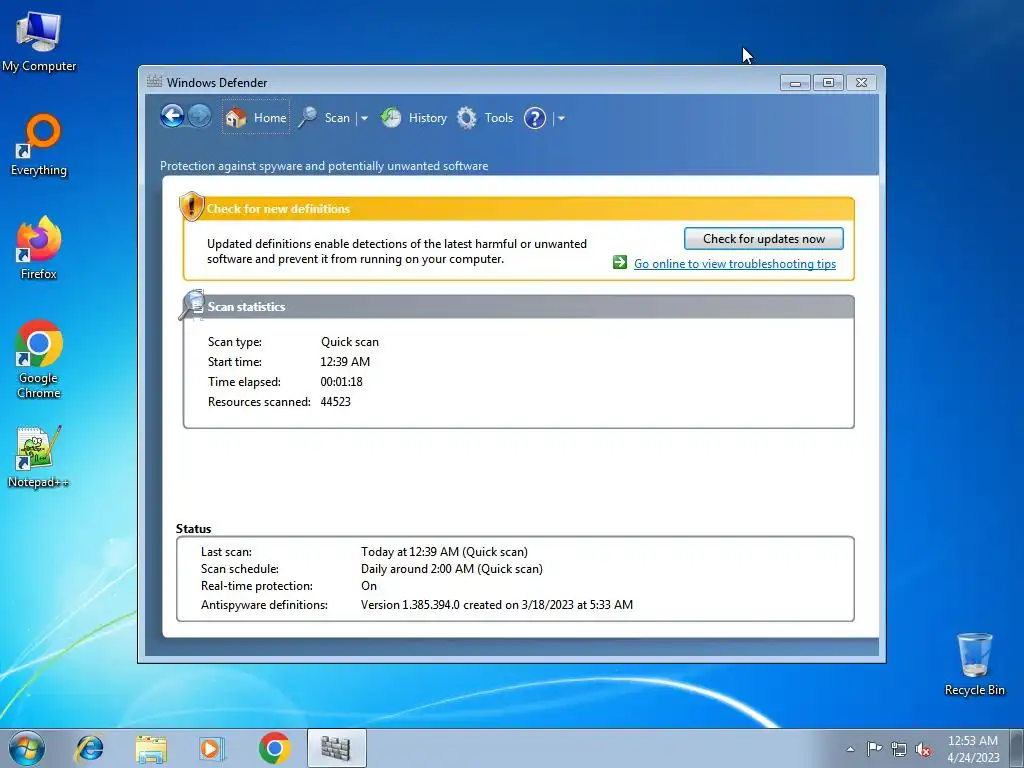The width and height of the screenshot is (1024, 768).
Task: Click the network tray icon
Action: coord(899,749)
